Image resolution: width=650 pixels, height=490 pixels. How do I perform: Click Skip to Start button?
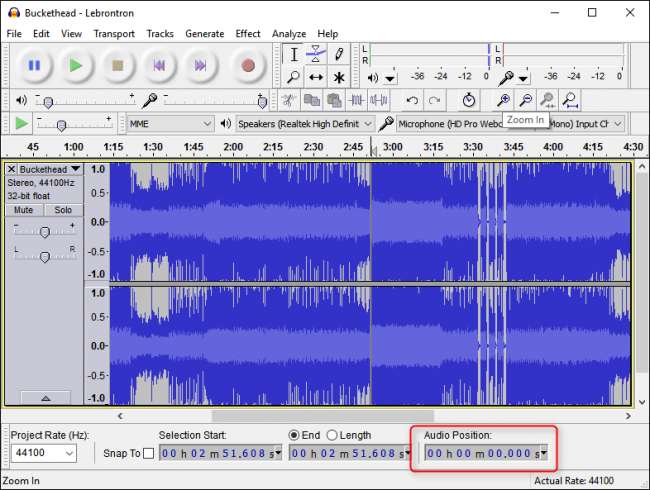point(159,66)
